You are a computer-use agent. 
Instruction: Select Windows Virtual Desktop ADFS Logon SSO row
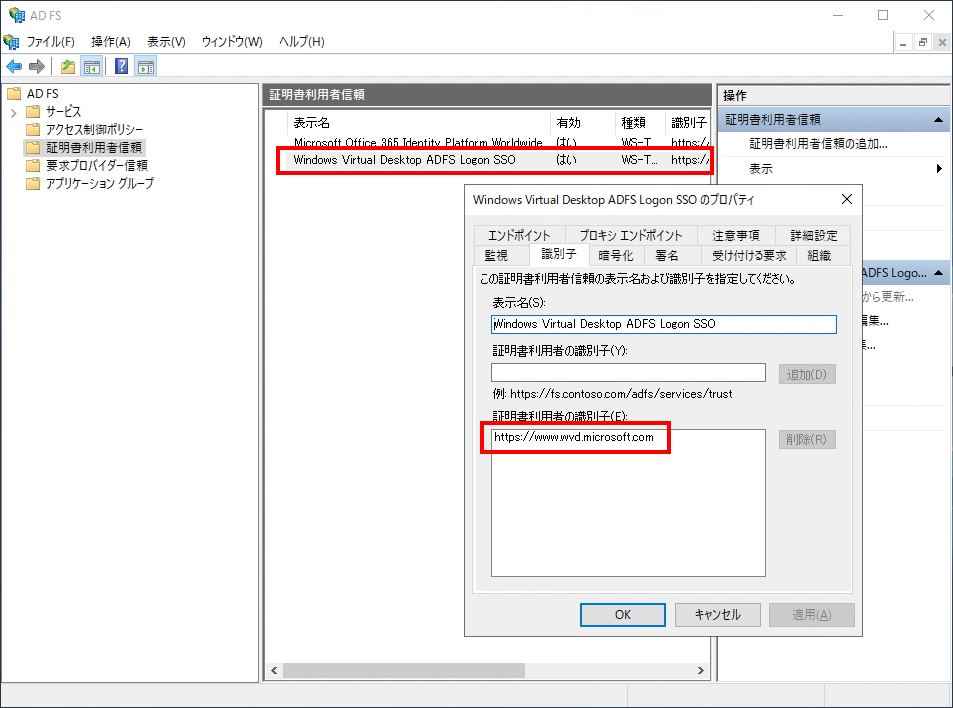[498, 160]
